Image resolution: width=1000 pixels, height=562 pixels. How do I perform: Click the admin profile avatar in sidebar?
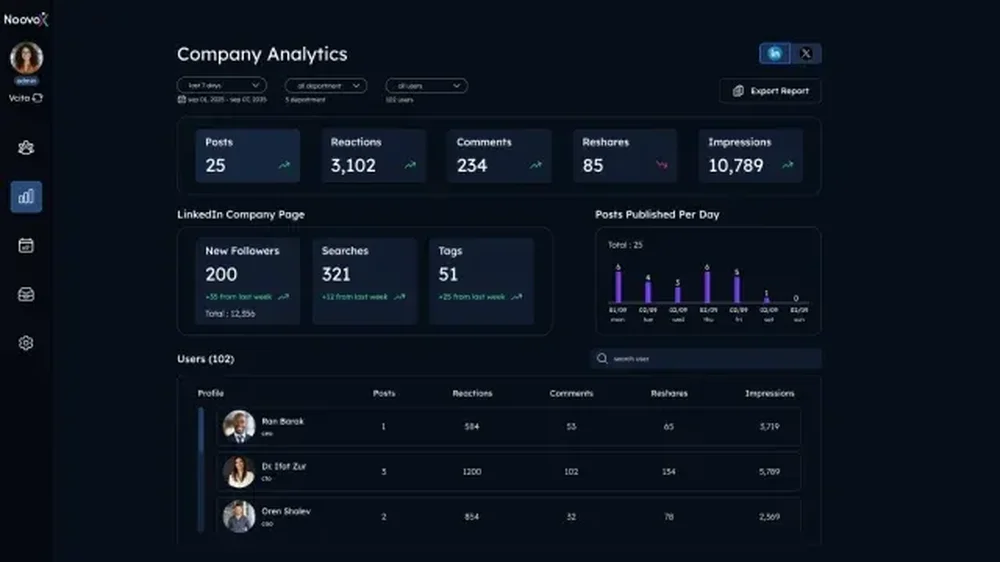pyautogui.click(x=26, y=58)
